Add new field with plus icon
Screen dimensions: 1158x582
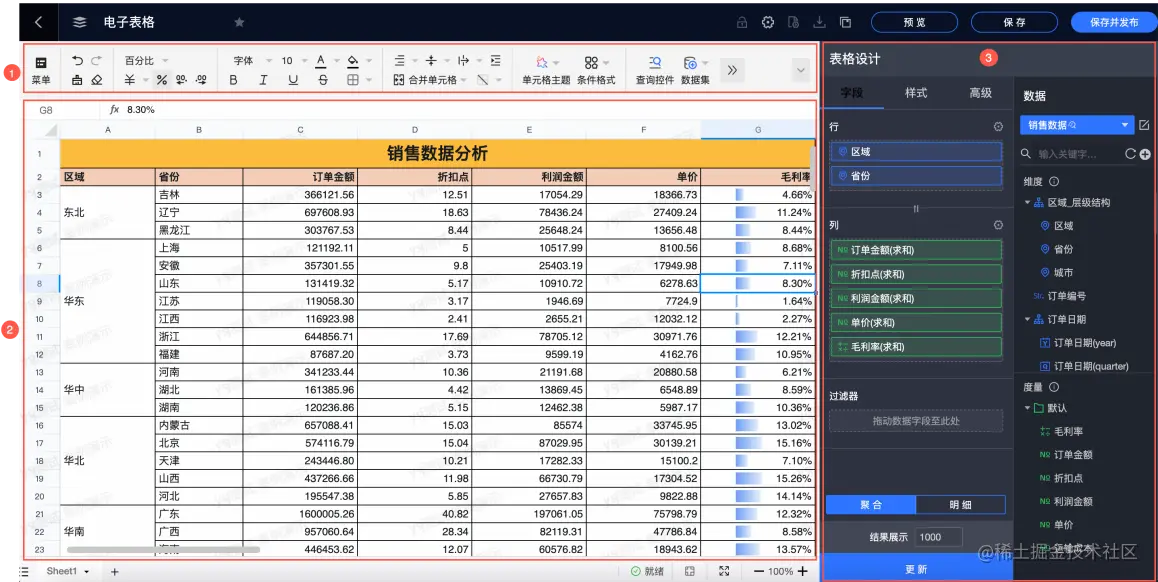tap(1145, 154)
